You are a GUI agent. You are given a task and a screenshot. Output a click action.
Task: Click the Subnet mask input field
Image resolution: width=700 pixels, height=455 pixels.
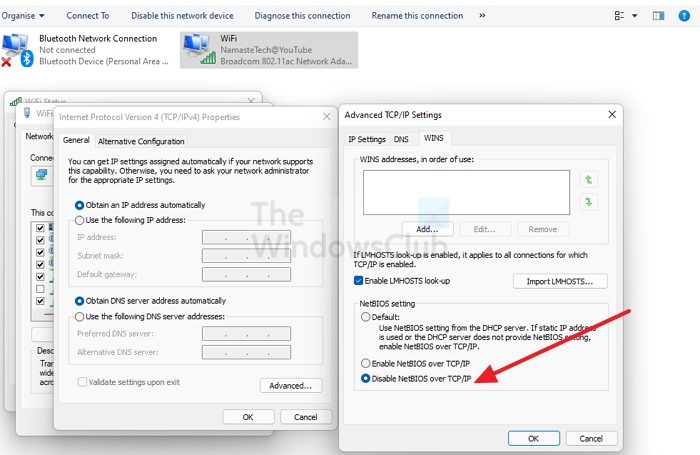(246, 256)
